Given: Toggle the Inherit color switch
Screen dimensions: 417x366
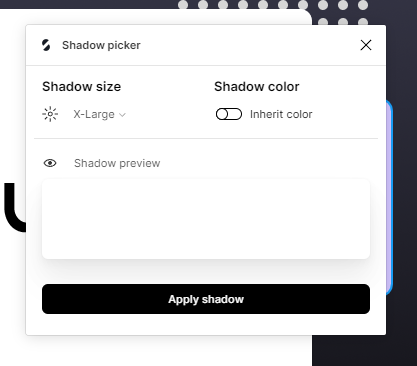Looking at the screenshot, I should (x=229, y=114).
